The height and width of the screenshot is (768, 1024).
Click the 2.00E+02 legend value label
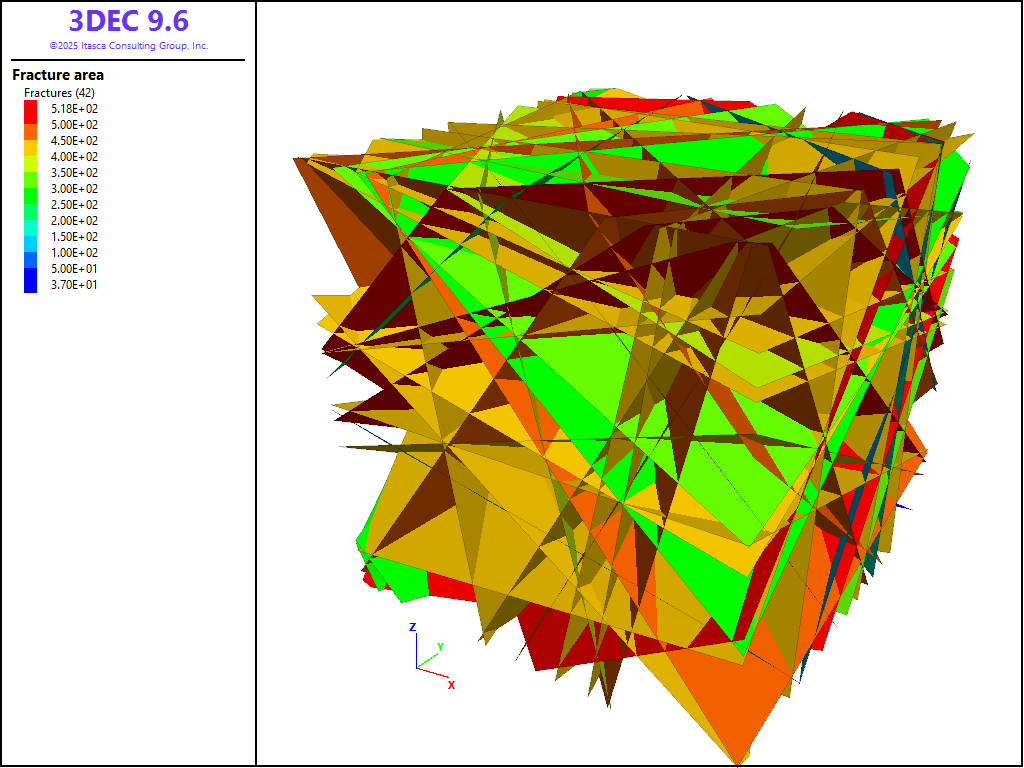tap(75, 221)
